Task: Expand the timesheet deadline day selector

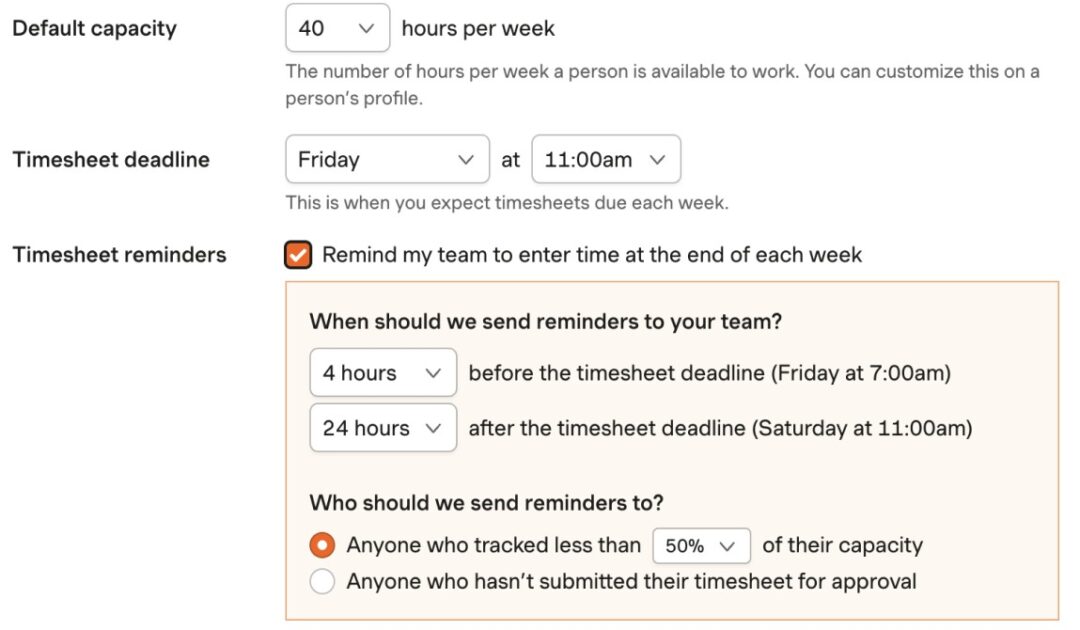Action: click(387, 159)
